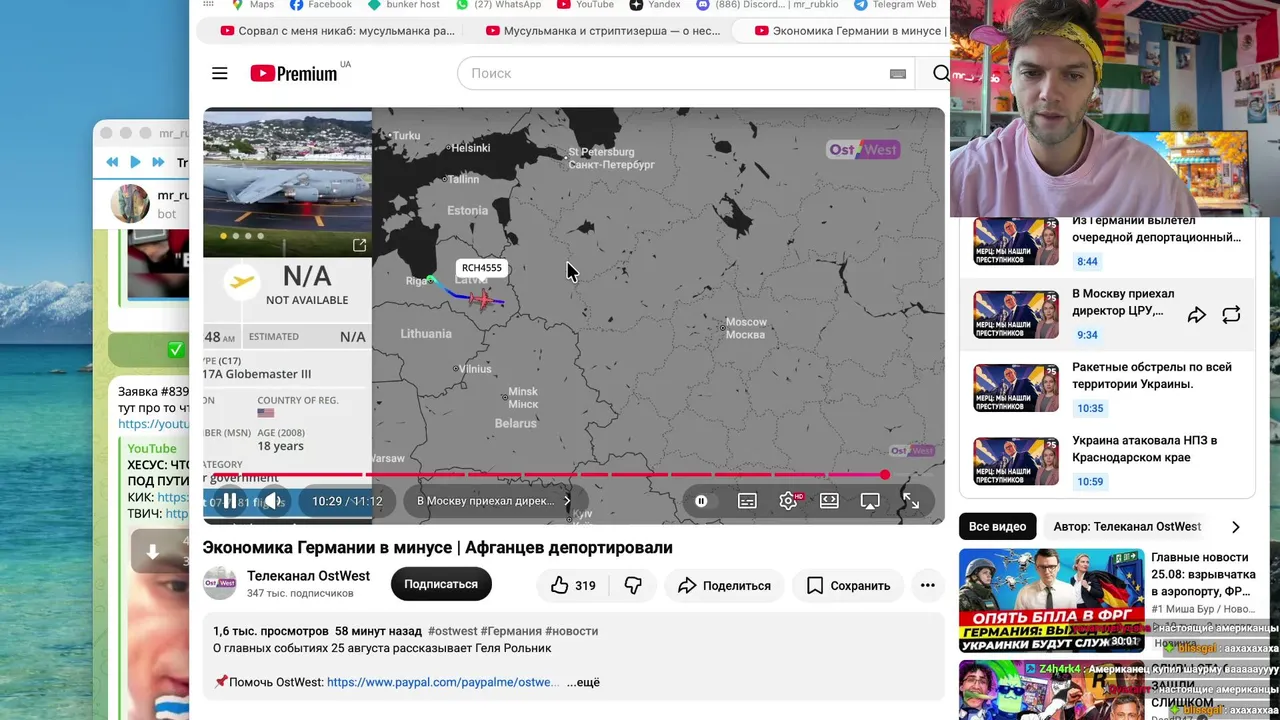This screenshot has width=1280, height=720.
Task: Click the Поделиться share button
Action: [x=724, y=586]
